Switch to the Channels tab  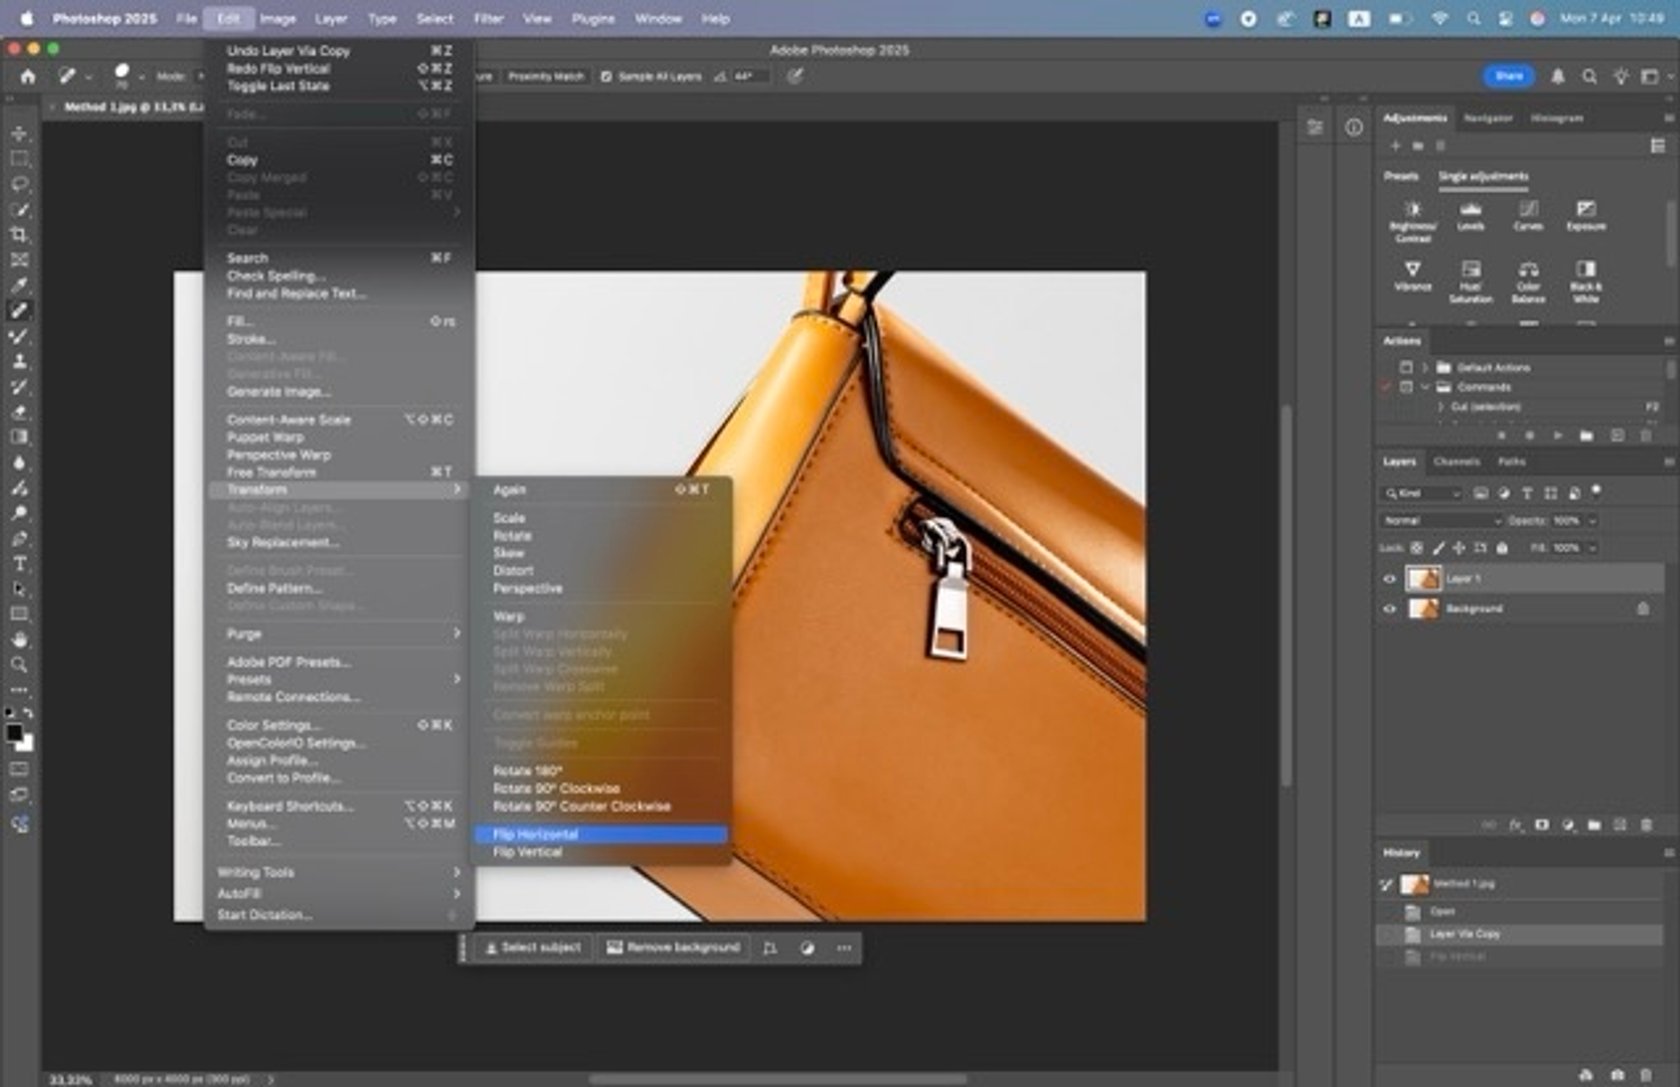pos(1457,462)
